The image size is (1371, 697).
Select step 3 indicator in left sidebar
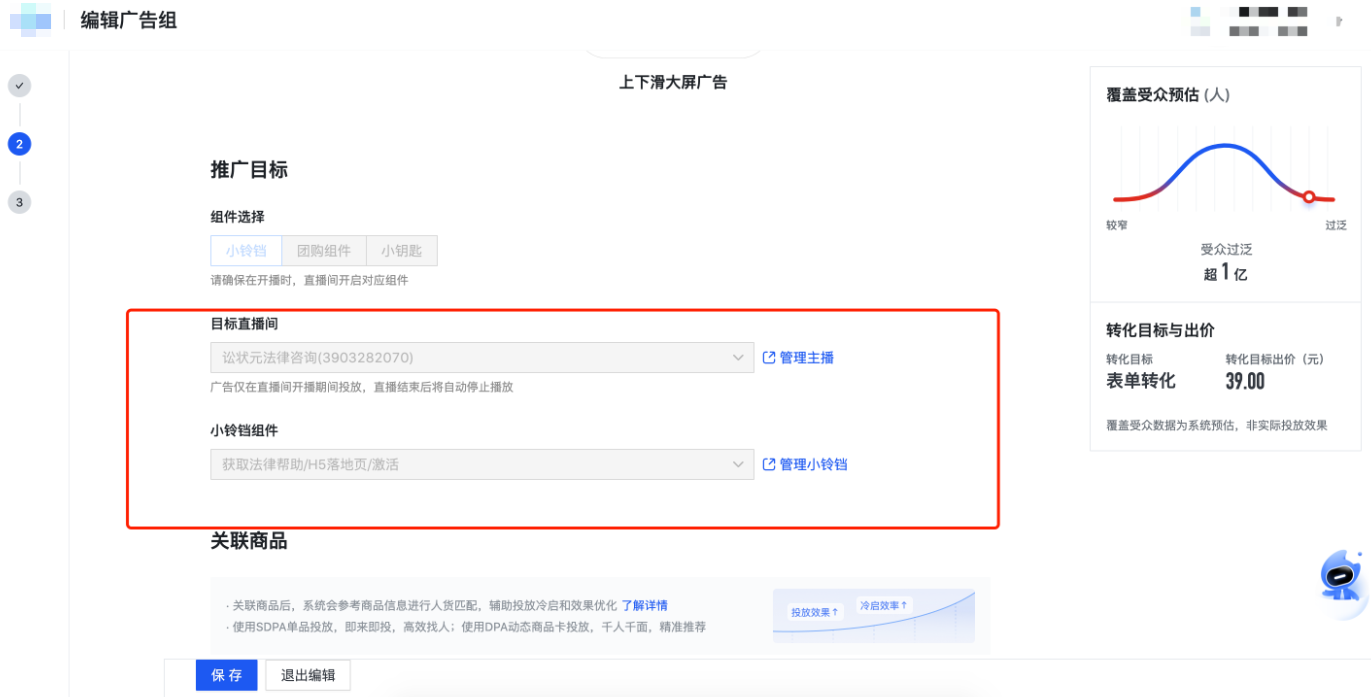coord(20,201)
